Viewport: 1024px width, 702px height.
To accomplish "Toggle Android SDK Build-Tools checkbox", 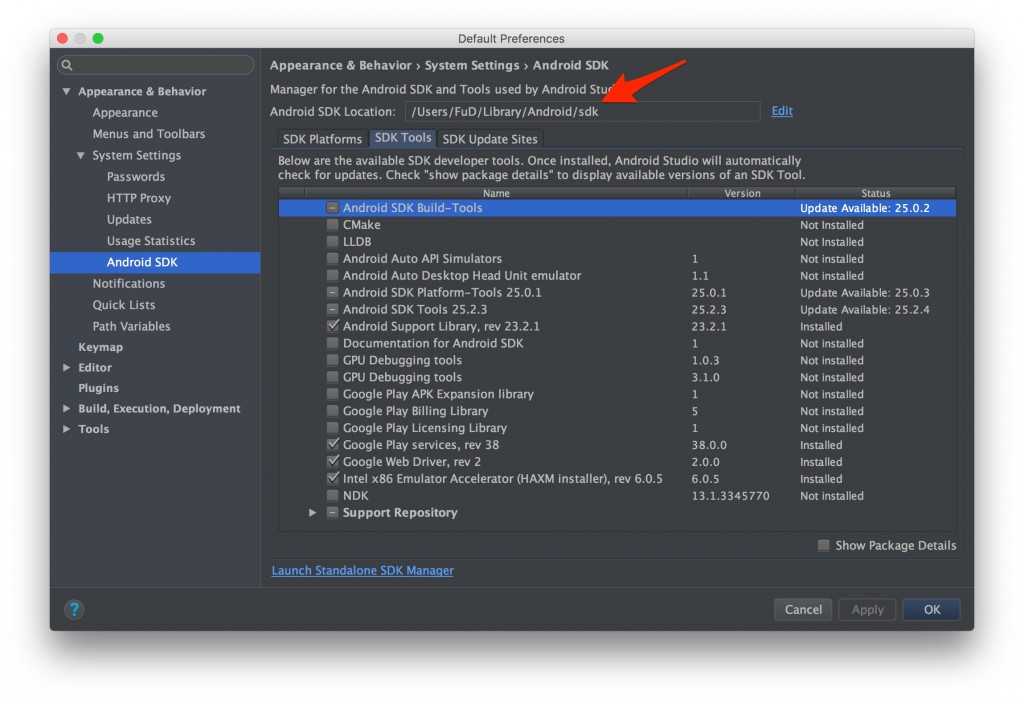I will point(332,208).
